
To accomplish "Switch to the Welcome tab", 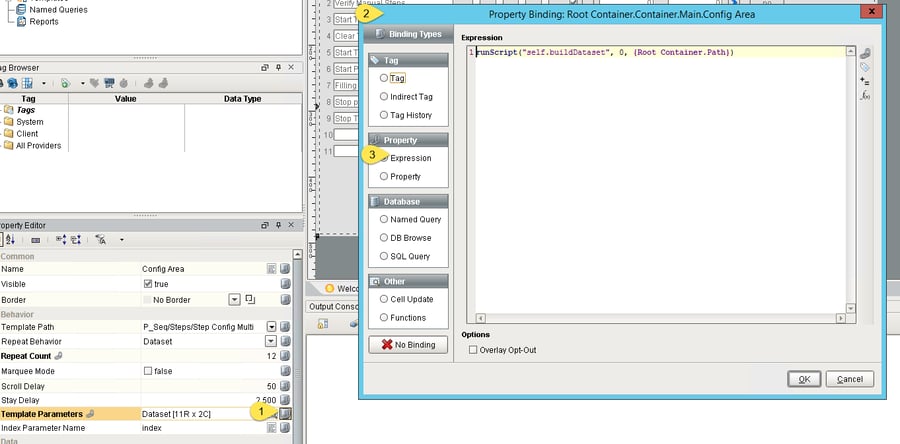I will click(342, 288).
